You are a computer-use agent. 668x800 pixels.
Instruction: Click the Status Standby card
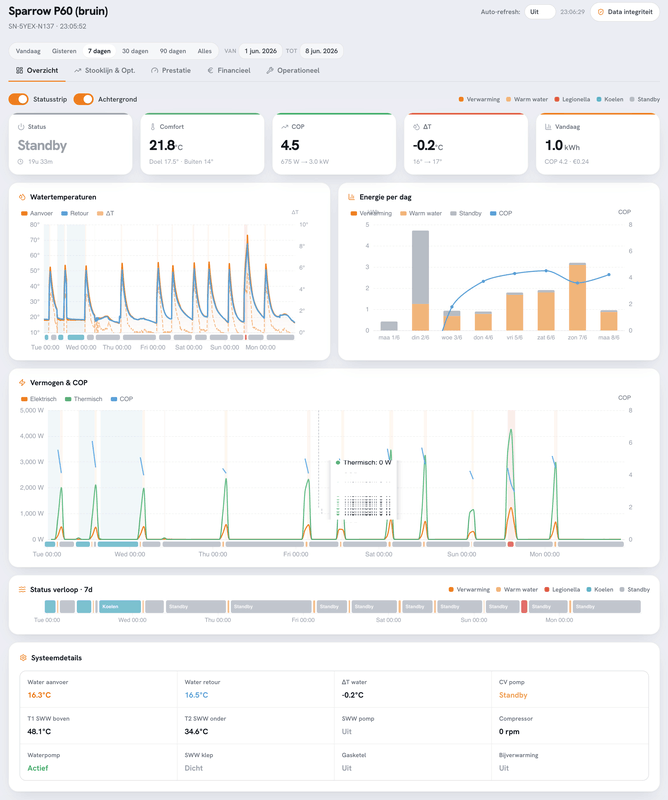(x=70, y=144)
